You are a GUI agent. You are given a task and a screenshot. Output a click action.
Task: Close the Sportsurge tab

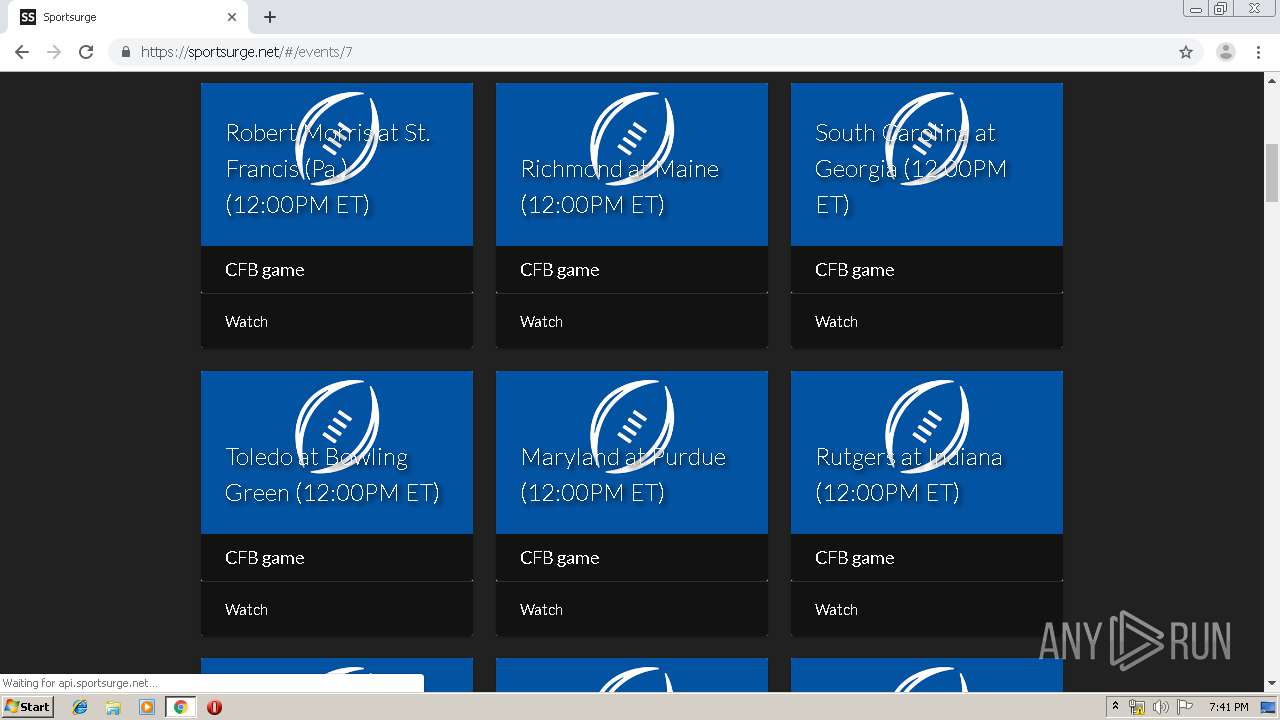tap(232, 17)
